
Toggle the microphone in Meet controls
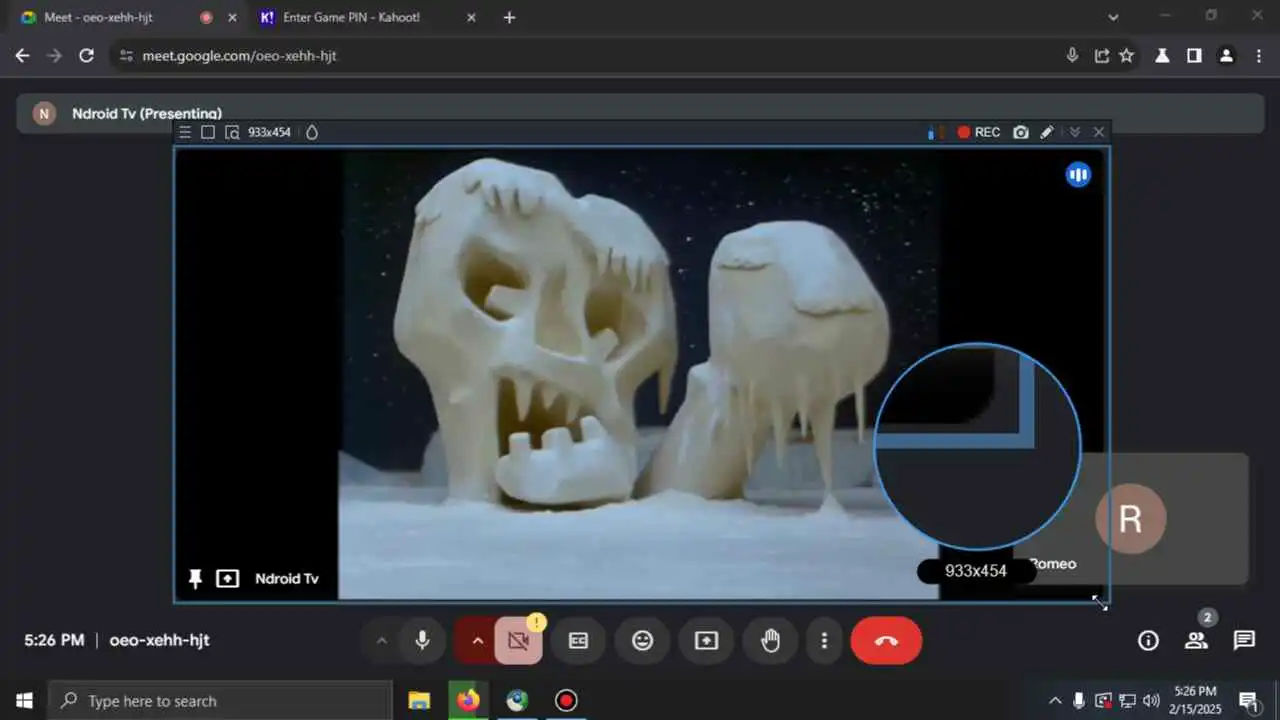pos(422,641)
